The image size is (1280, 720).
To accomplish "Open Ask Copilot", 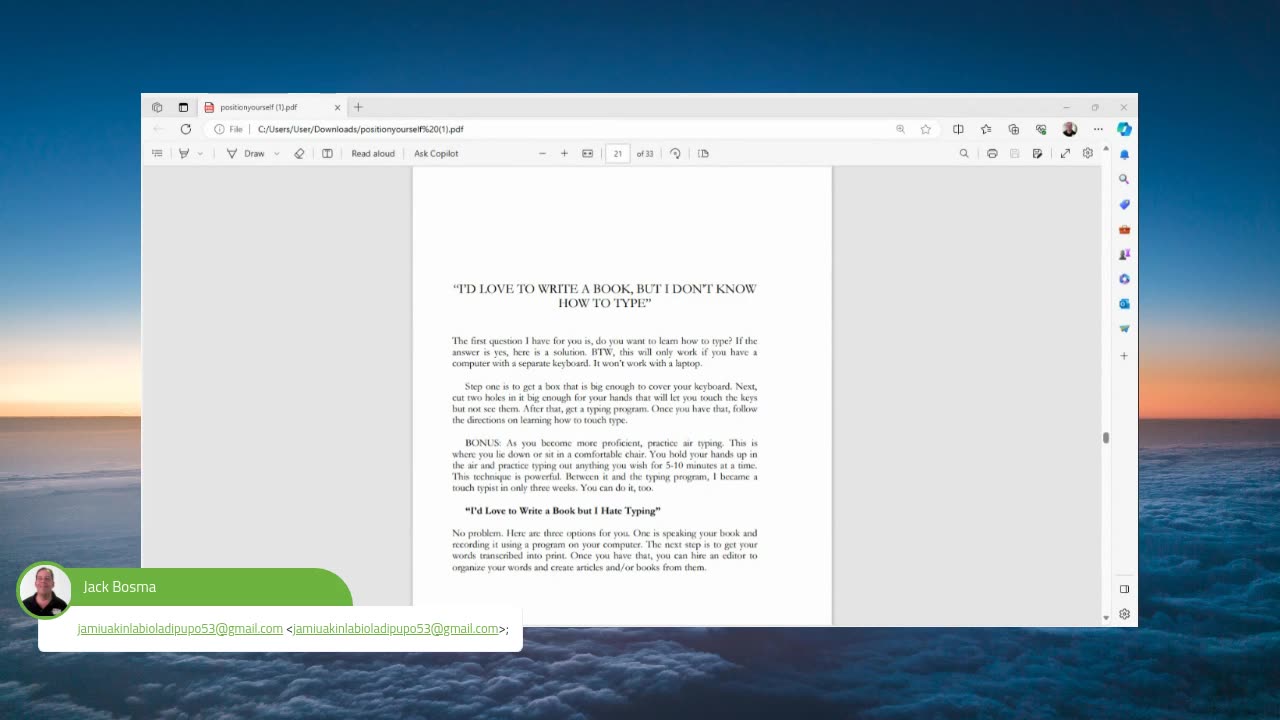I will coord(436,153).
